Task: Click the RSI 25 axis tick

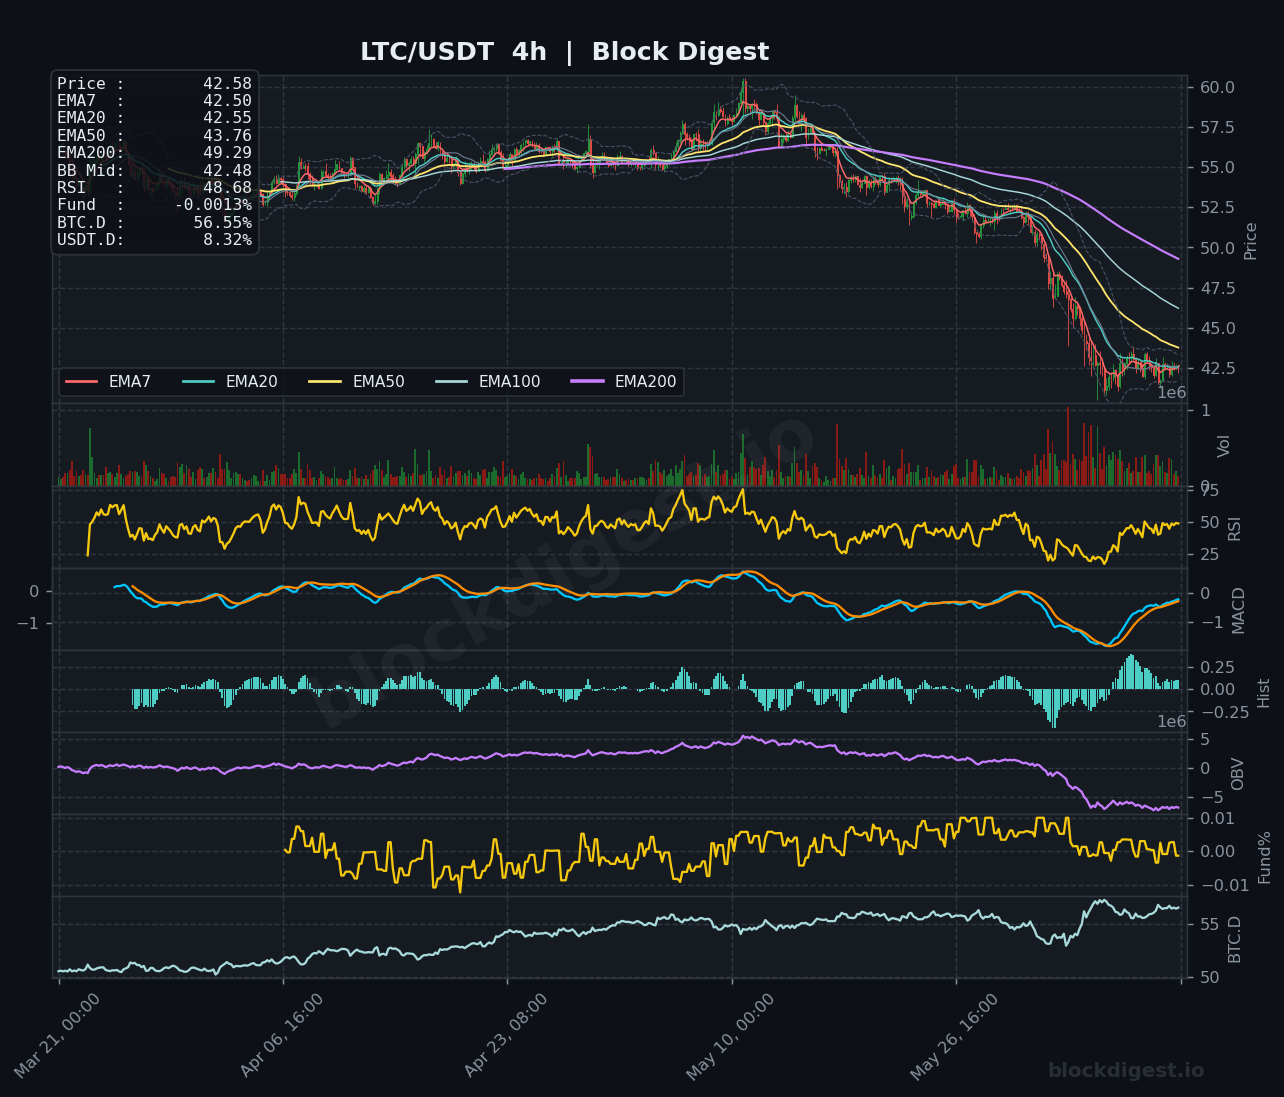Action: pyautogui.click(x=1209, y=555)
